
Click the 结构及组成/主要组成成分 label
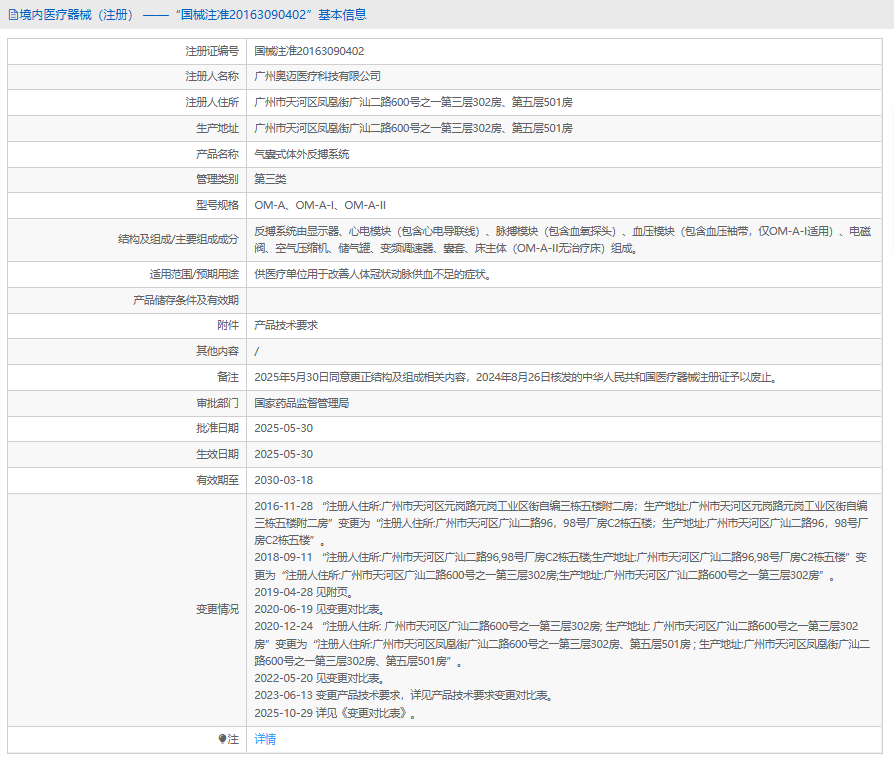point(178,239)
